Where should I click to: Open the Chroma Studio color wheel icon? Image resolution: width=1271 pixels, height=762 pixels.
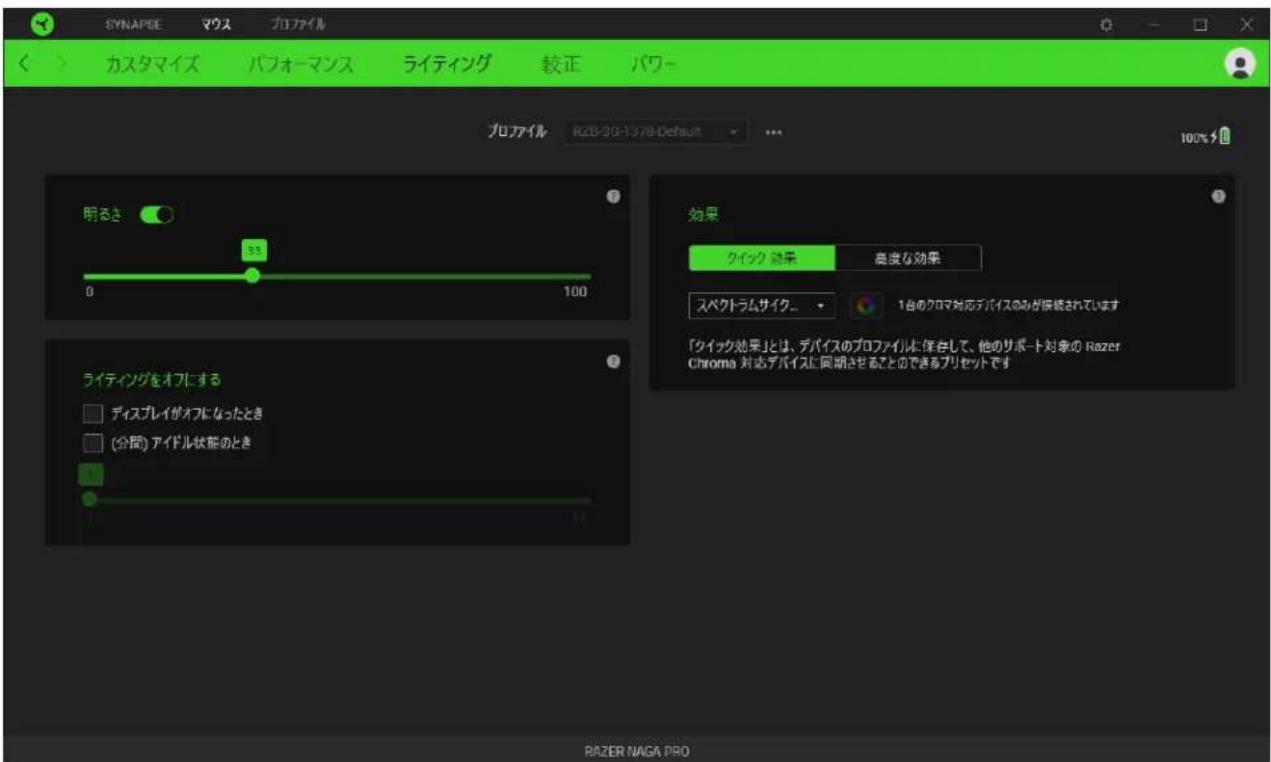click(864, 304)
